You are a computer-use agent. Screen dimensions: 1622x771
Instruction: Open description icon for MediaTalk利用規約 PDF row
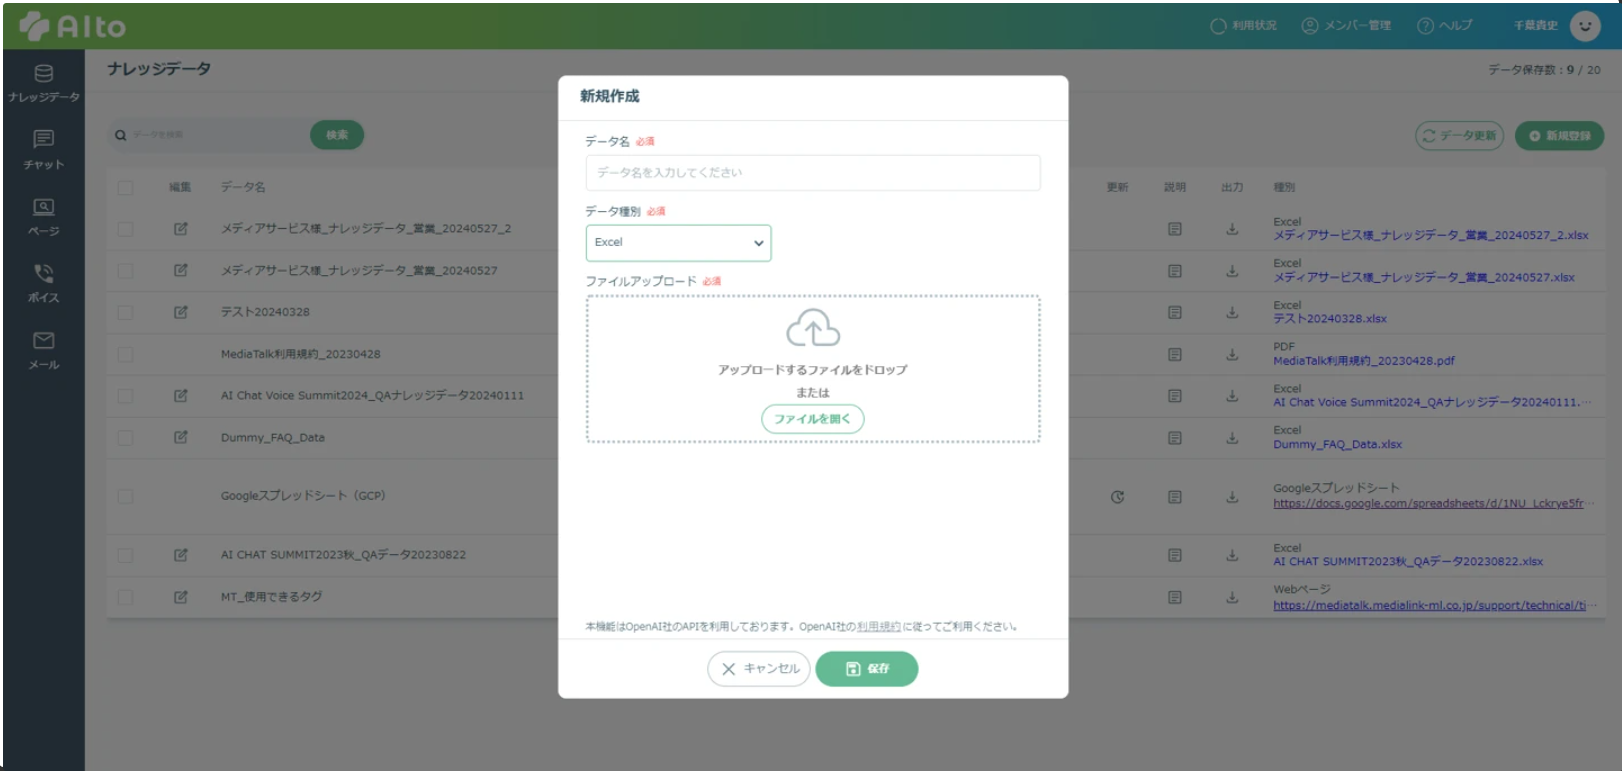pos(1175,355)
